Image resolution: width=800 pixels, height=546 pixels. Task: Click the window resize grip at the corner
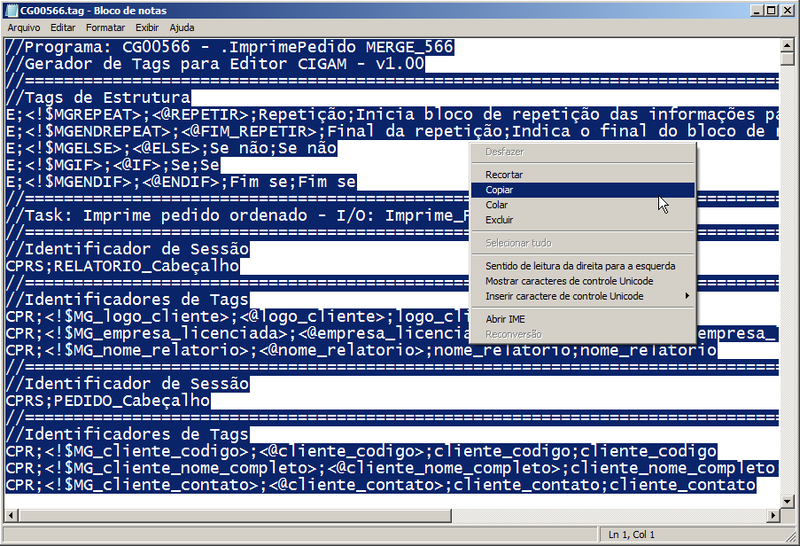788,534
